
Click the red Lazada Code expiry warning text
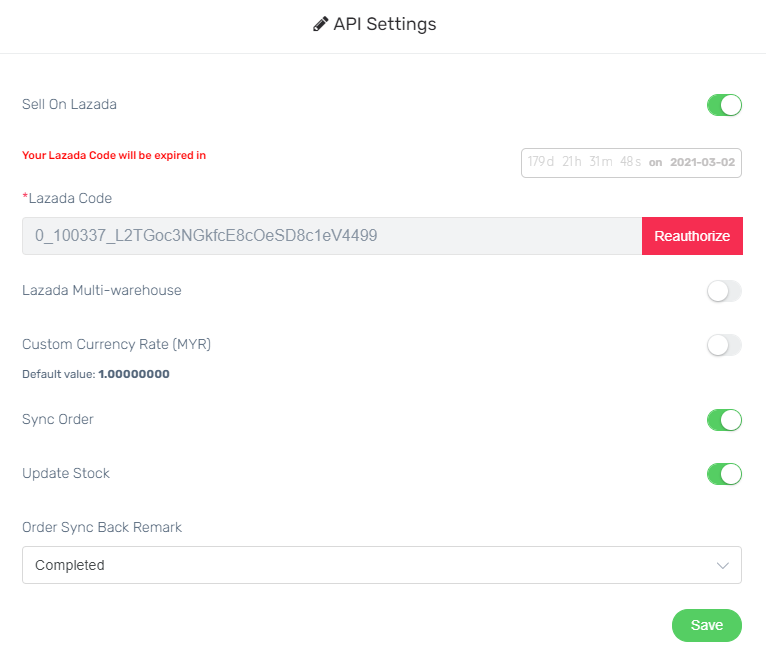(114, 155)
